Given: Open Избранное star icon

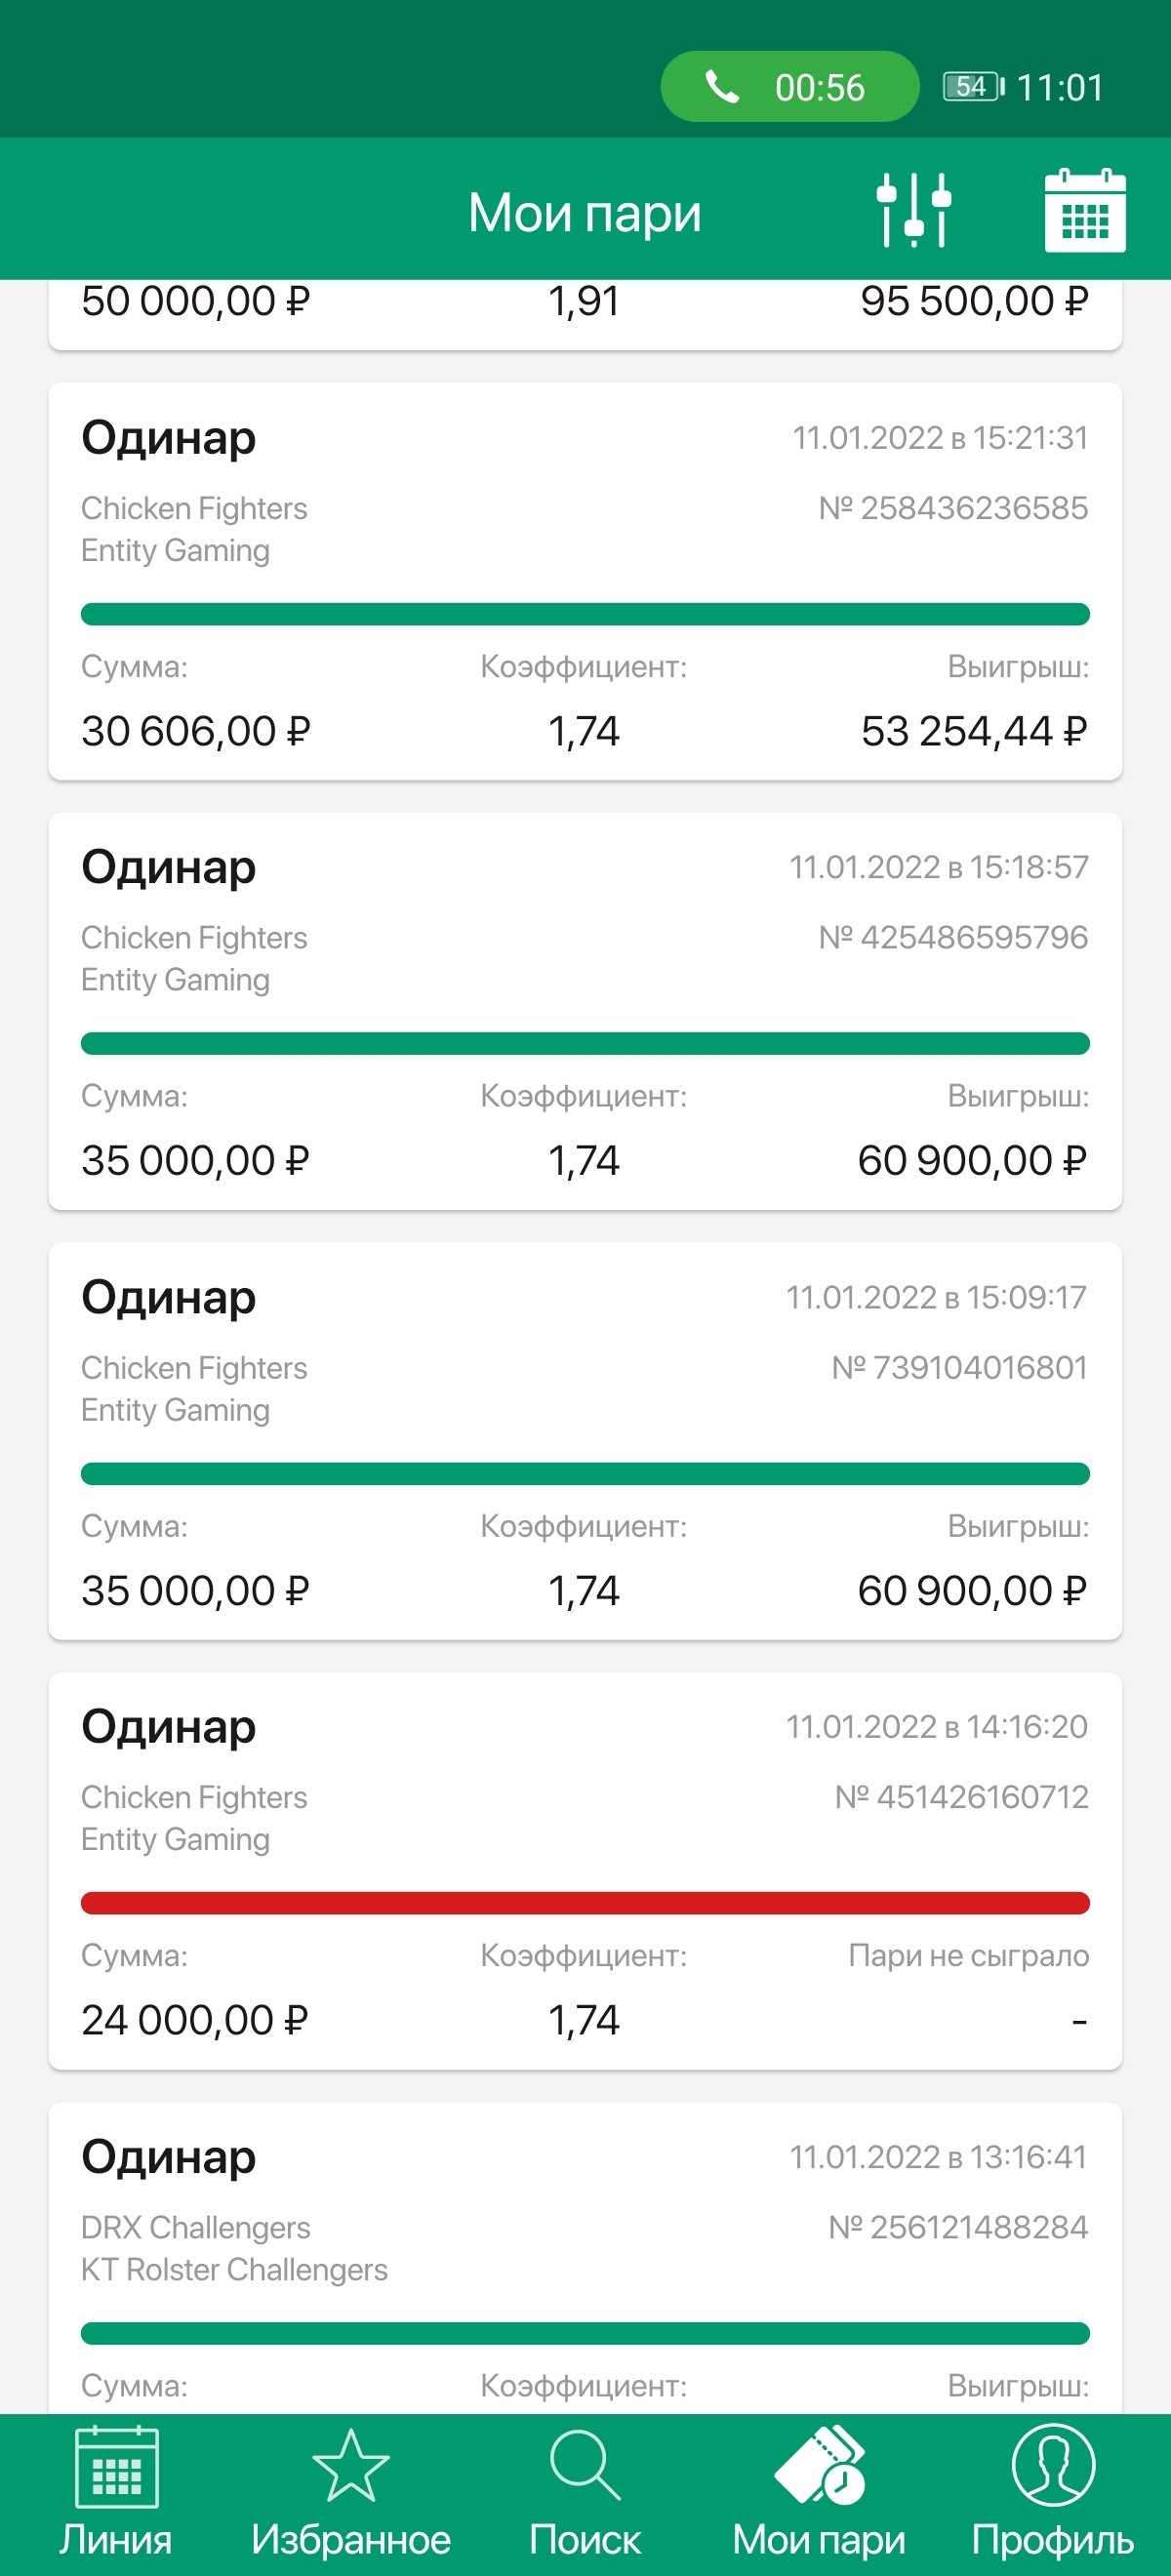Looking at the screenshot, I should pos(351,2468).
